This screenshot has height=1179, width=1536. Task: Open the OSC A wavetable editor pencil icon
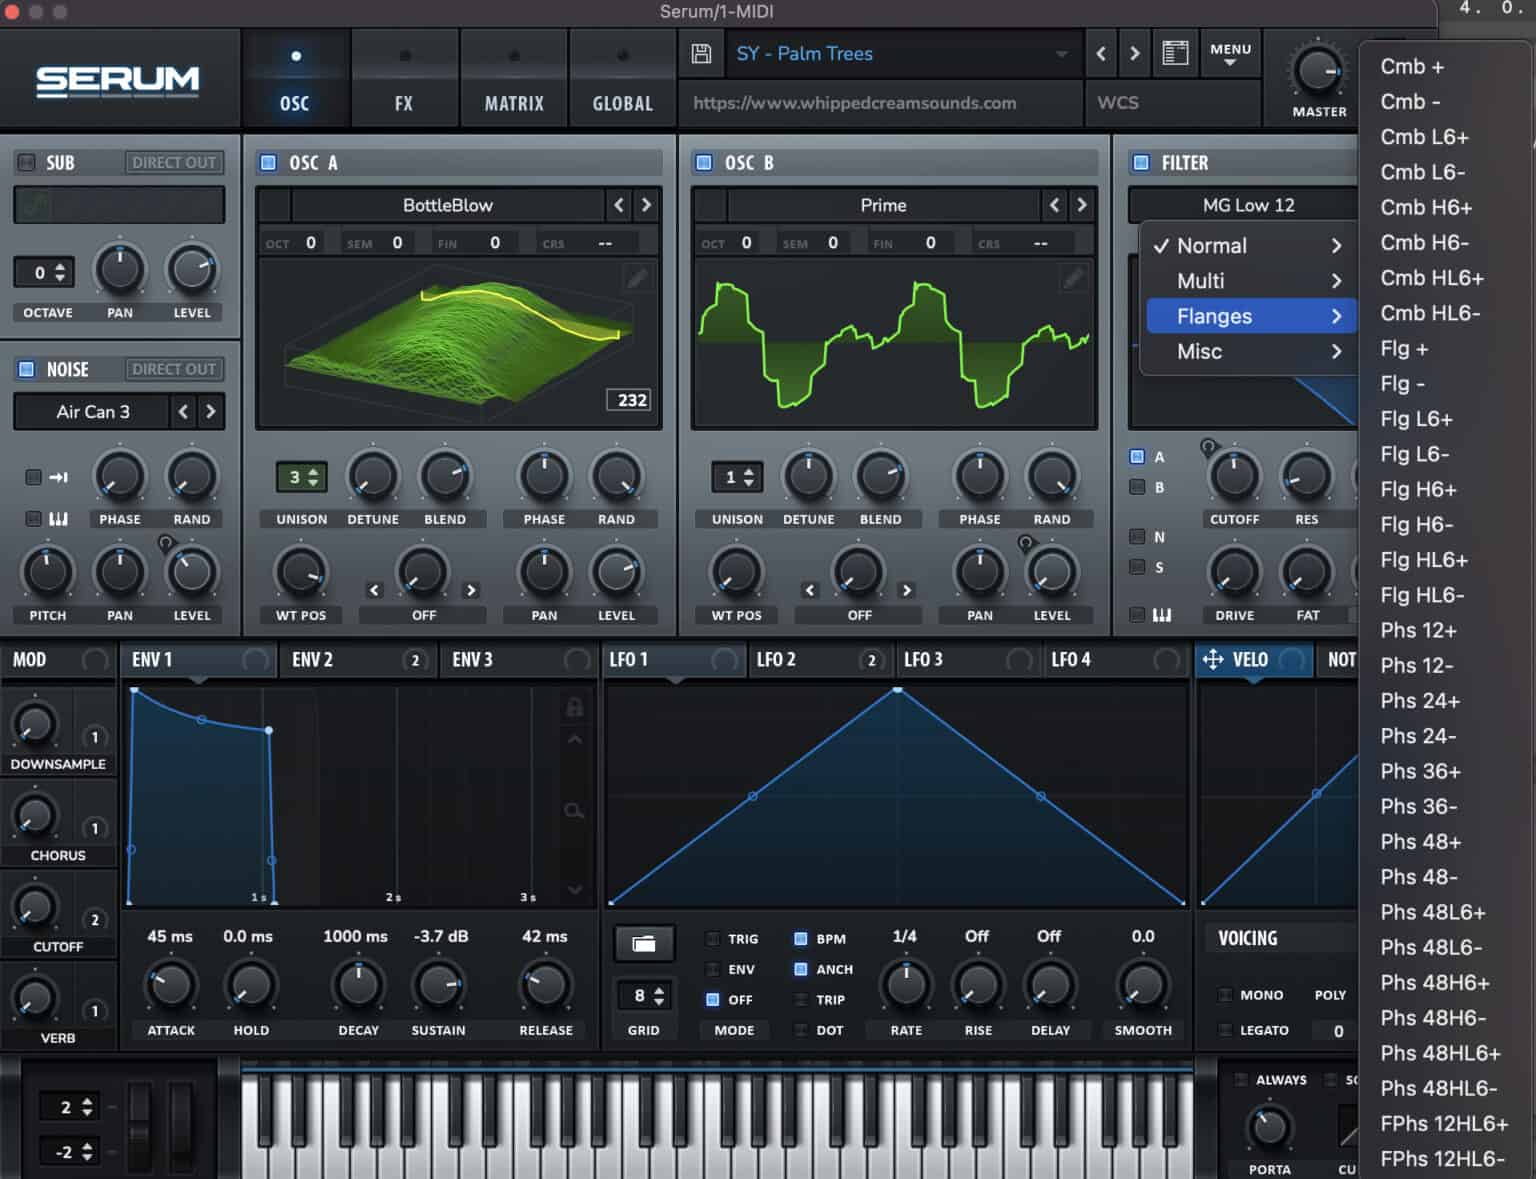[x=637, y=278]
